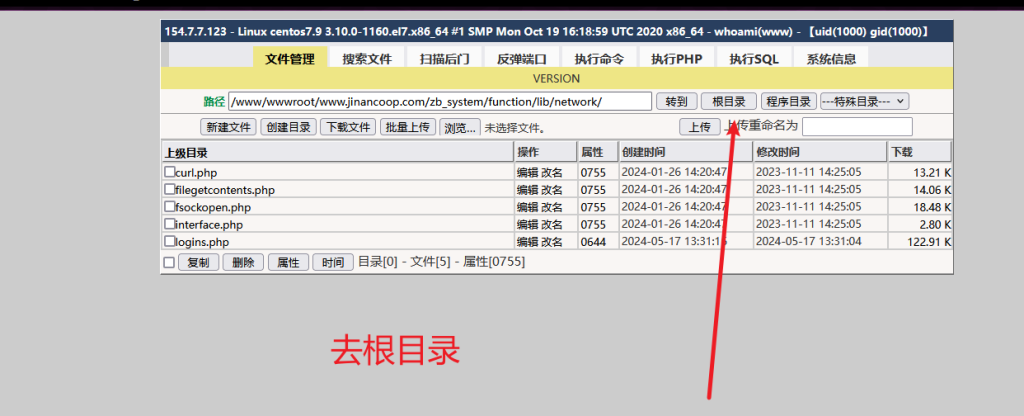The image size is (1024, 416).
Task: Click 新建文件 to create a file
Action: [x=228, y=127]
